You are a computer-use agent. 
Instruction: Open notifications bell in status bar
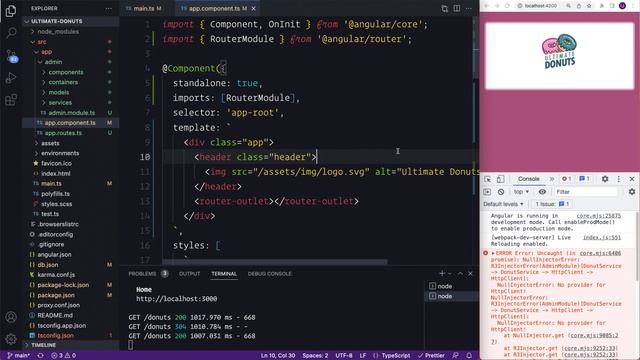coord(469,356)
